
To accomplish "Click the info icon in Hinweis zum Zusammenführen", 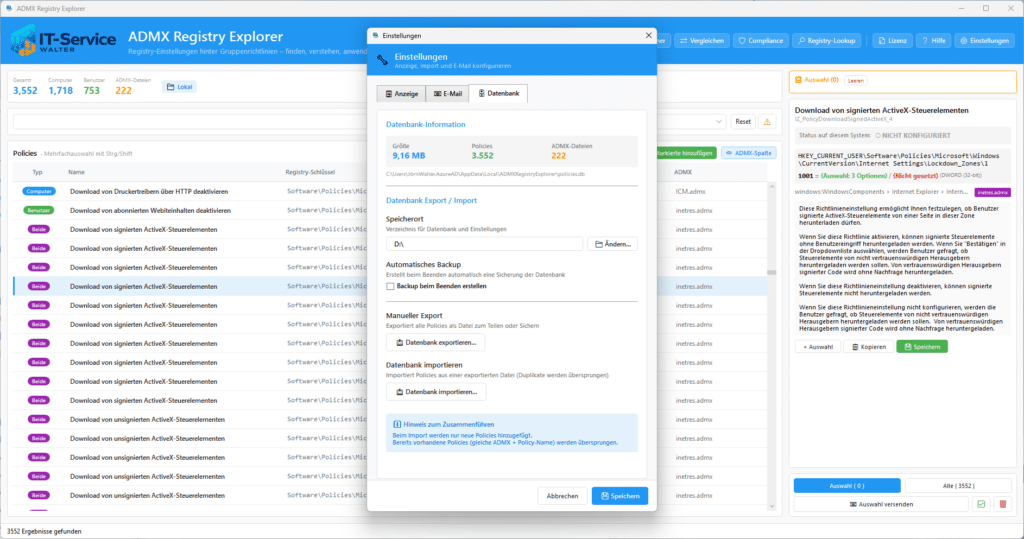I will [396, 424].
